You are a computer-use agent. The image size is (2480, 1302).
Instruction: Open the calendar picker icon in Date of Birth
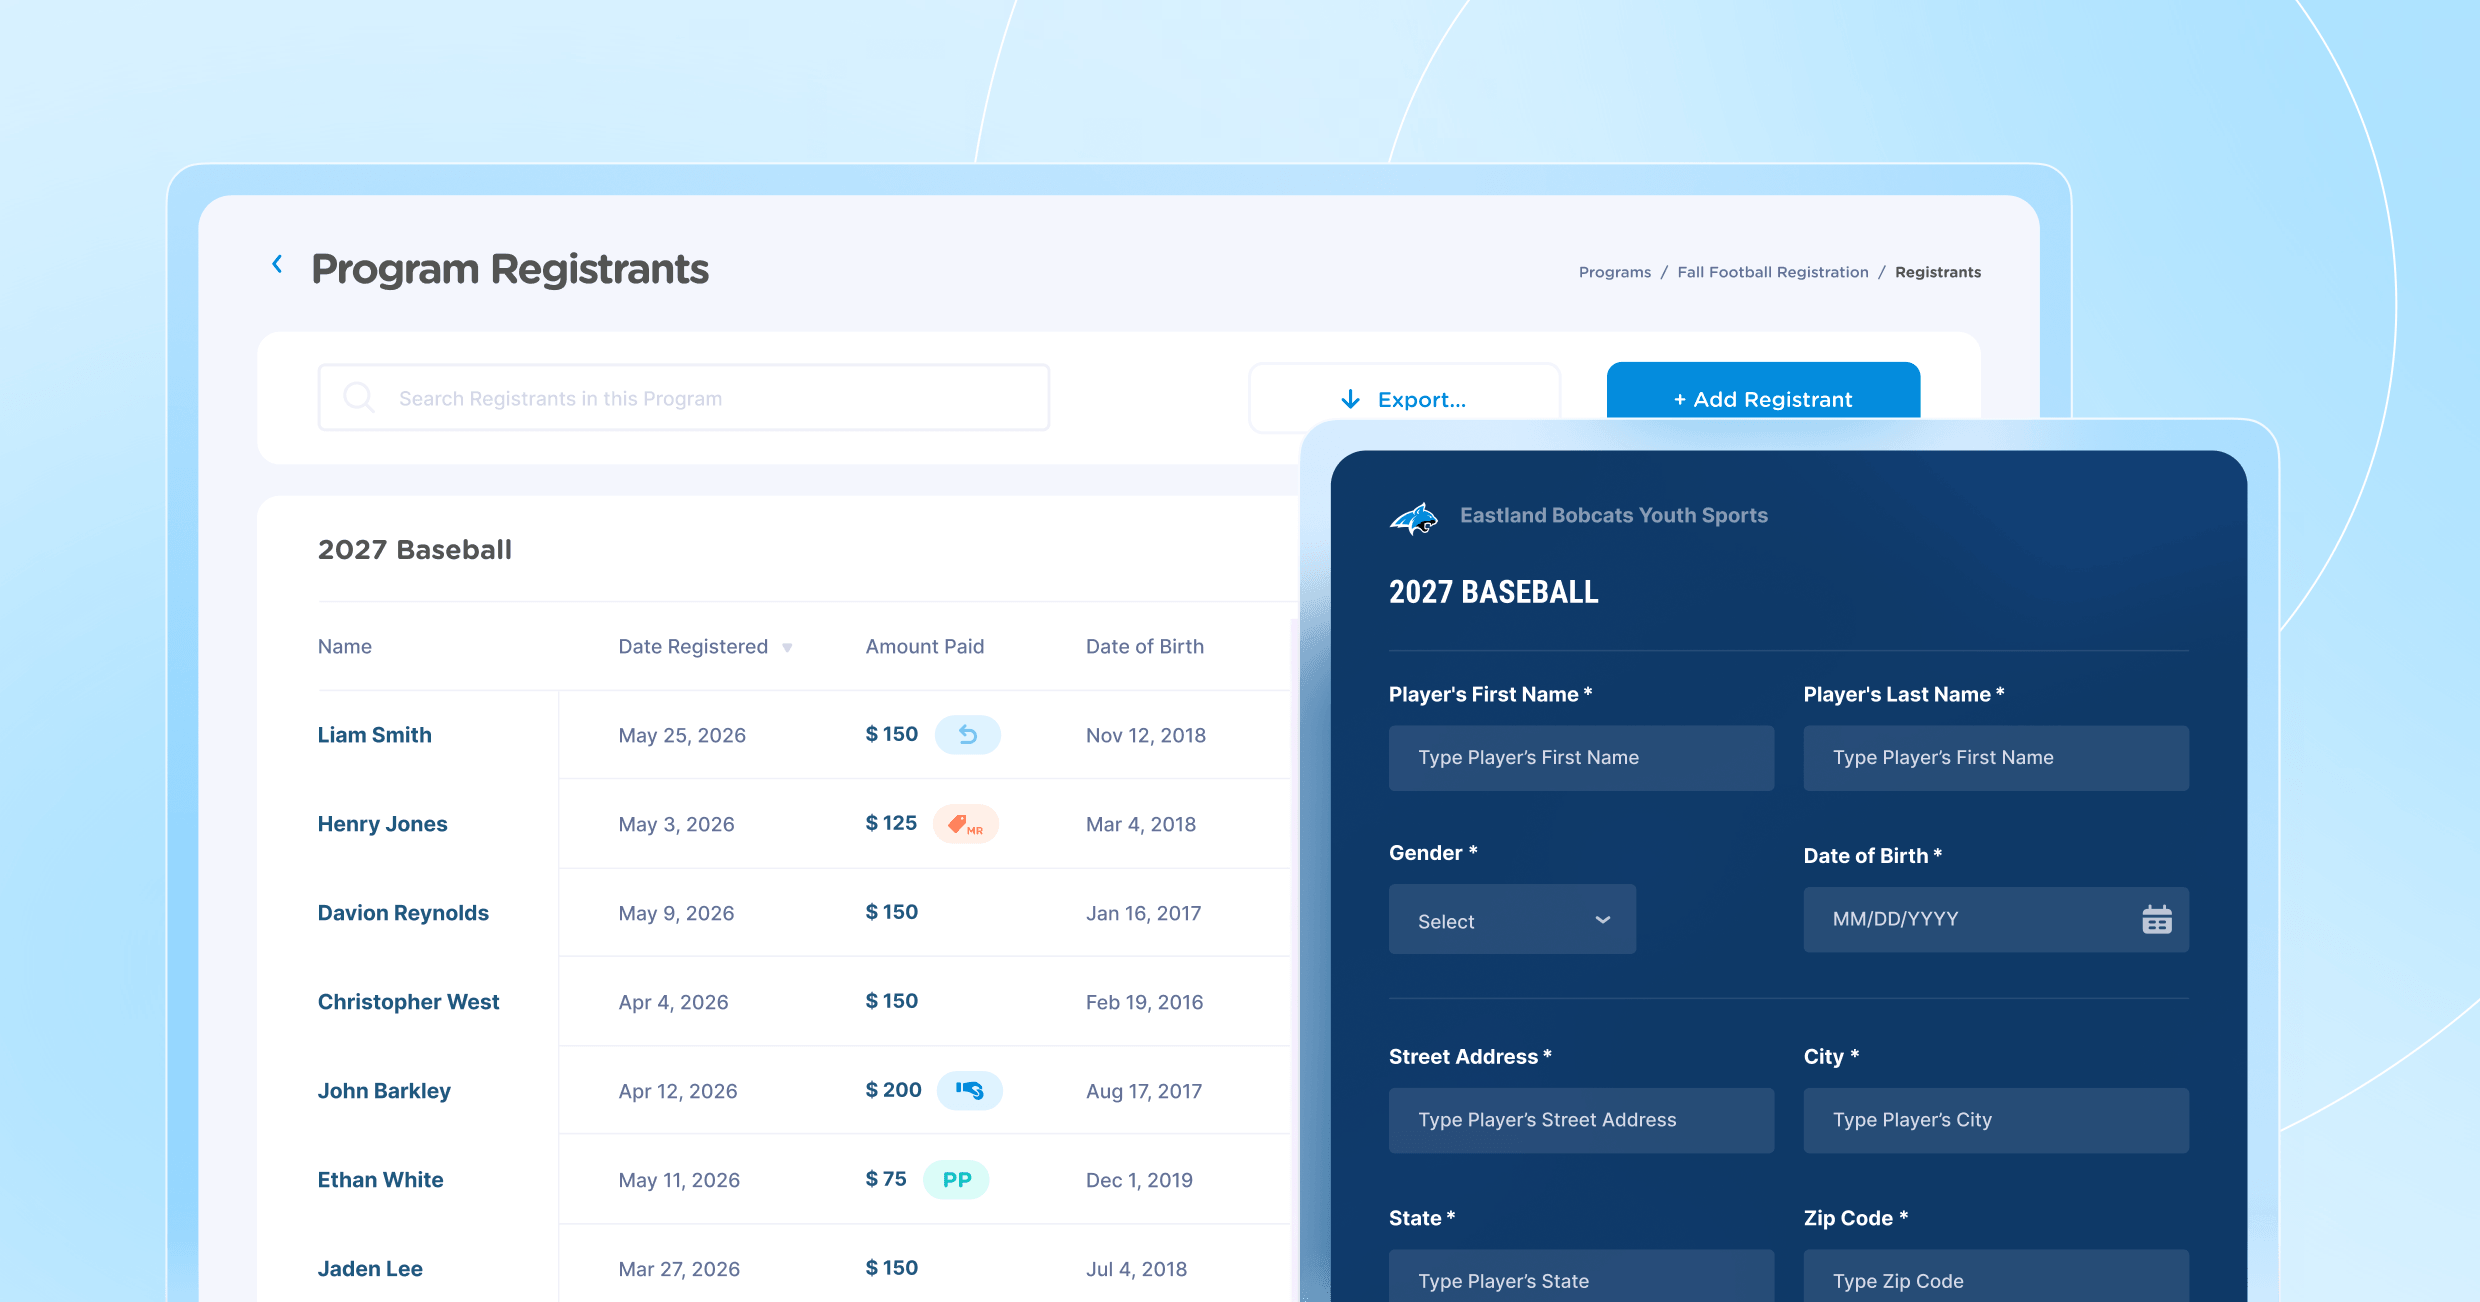click(2156, 919)
